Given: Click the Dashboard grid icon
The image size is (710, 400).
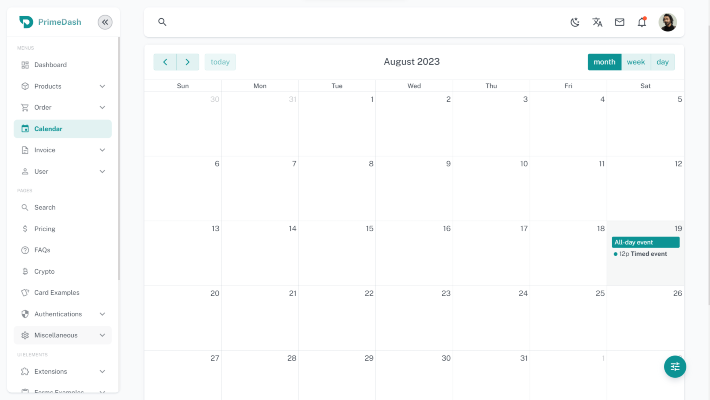Looking at the screenshot, I should 25,65.
